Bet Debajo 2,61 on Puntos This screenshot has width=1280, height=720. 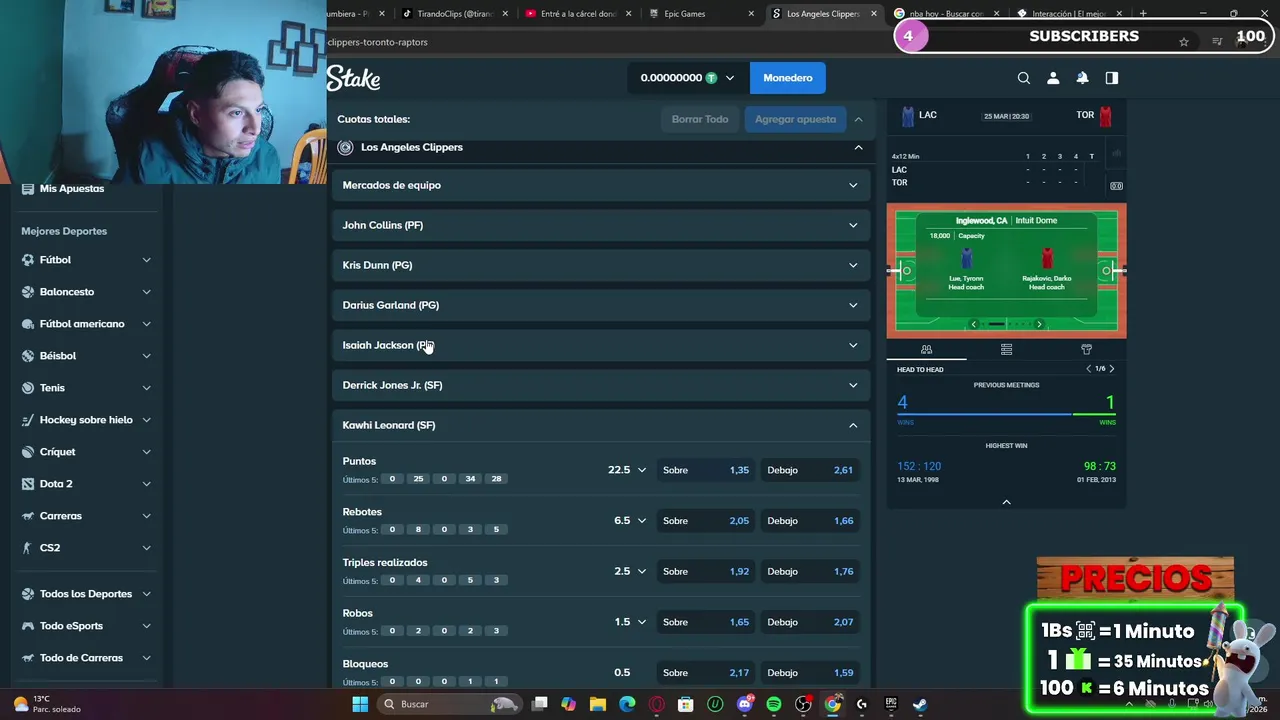810,470
